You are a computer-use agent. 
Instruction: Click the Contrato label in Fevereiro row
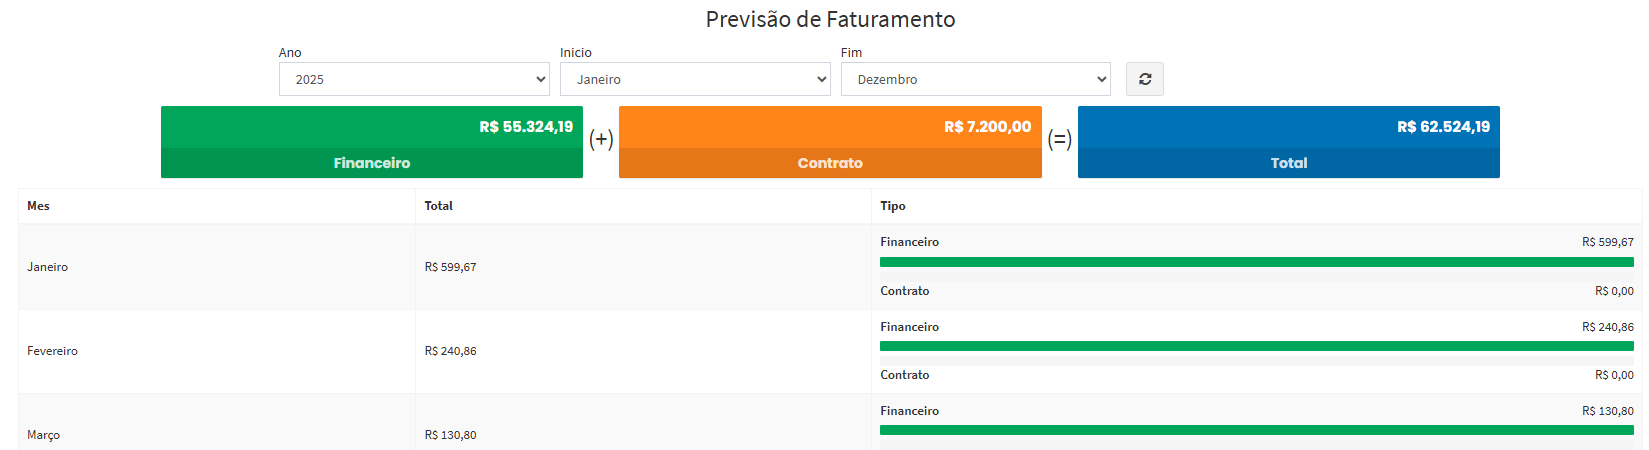[905, 375]
